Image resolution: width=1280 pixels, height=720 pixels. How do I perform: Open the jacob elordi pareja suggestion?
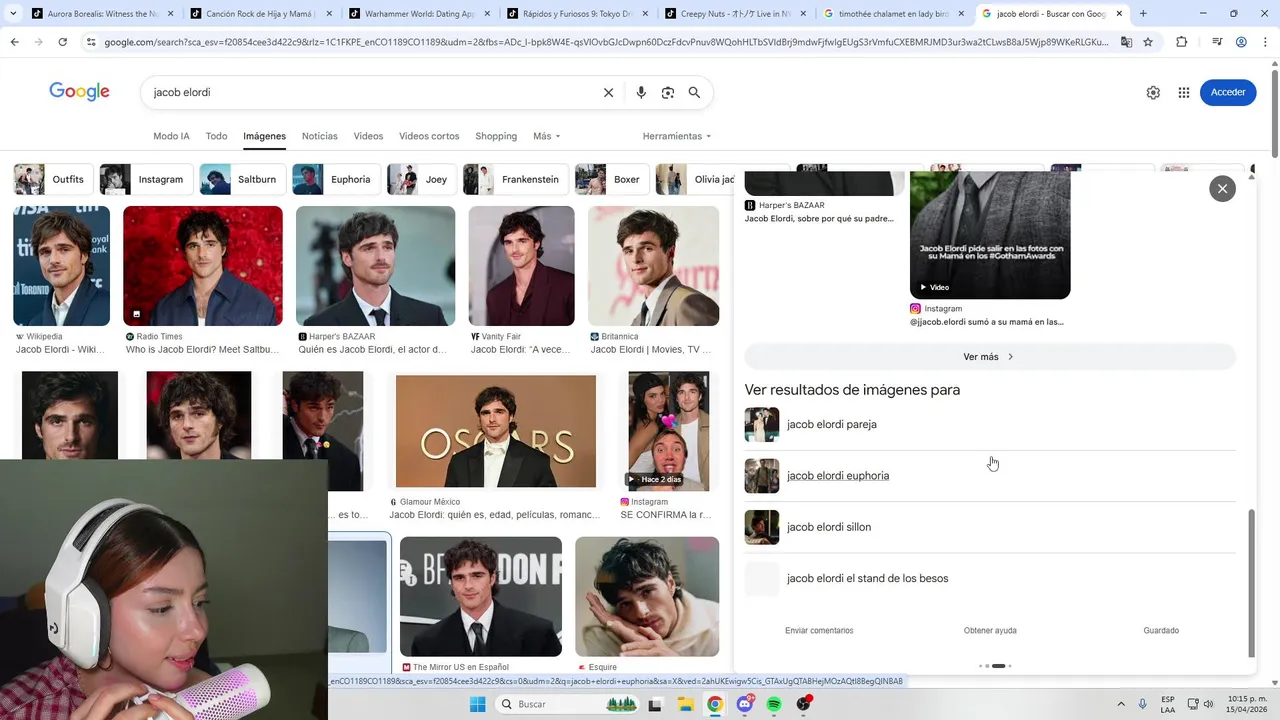990,424
